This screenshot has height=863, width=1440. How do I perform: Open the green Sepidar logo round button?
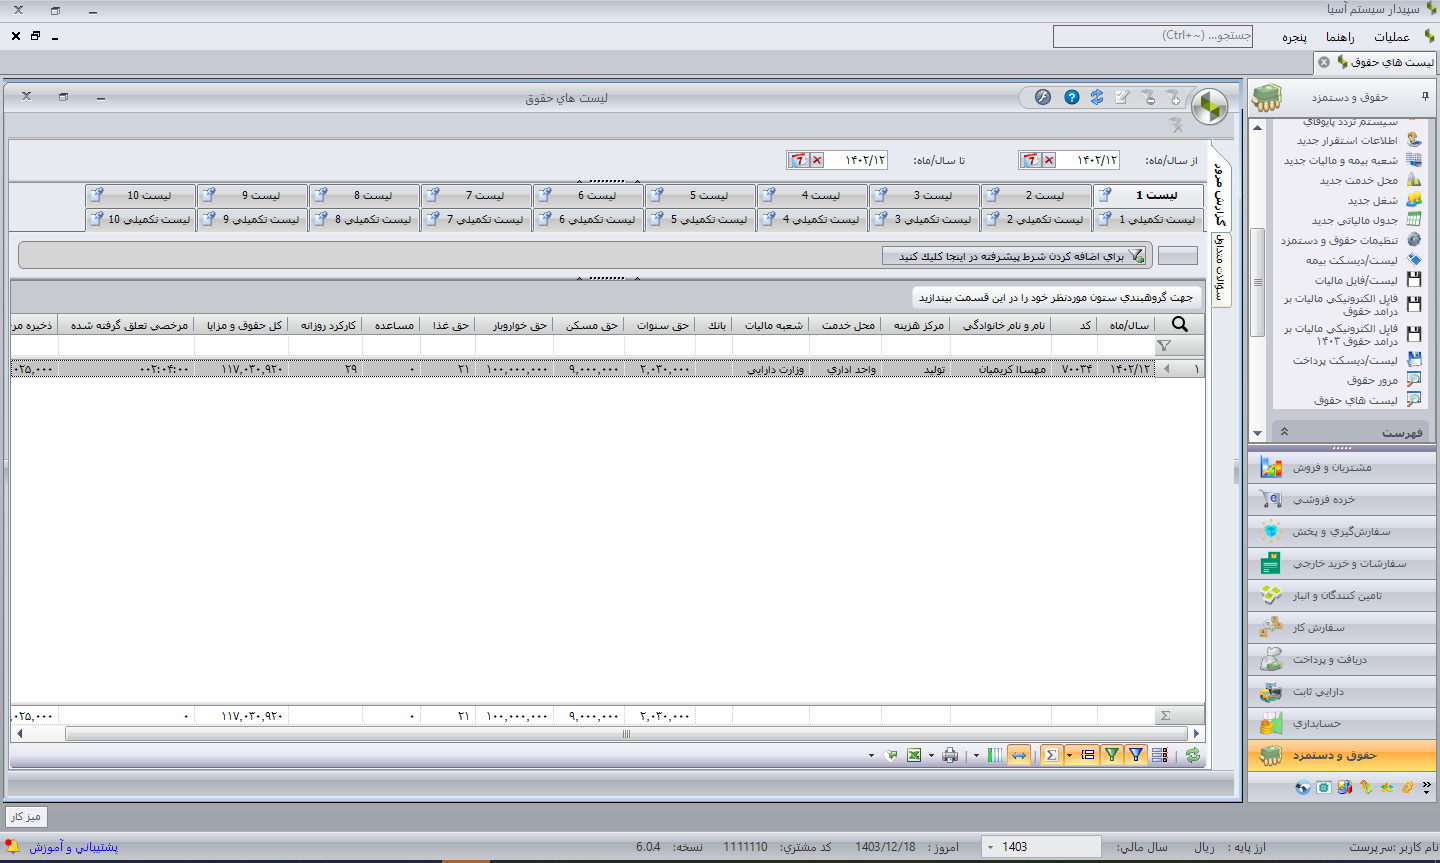tap(1209, 106)
